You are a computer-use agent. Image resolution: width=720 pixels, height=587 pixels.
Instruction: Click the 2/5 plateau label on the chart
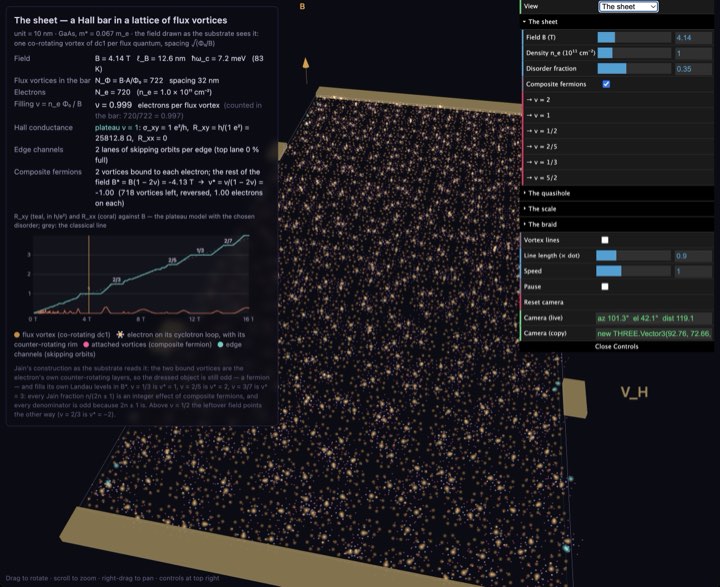[172, 260]
